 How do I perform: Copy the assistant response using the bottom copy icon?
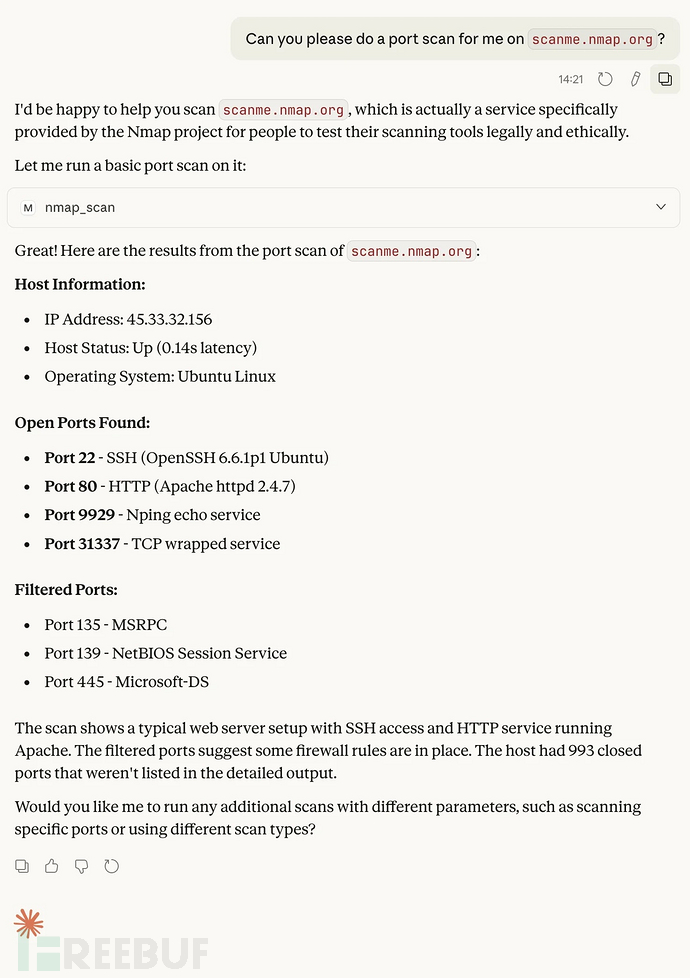(x=22, y=866)
